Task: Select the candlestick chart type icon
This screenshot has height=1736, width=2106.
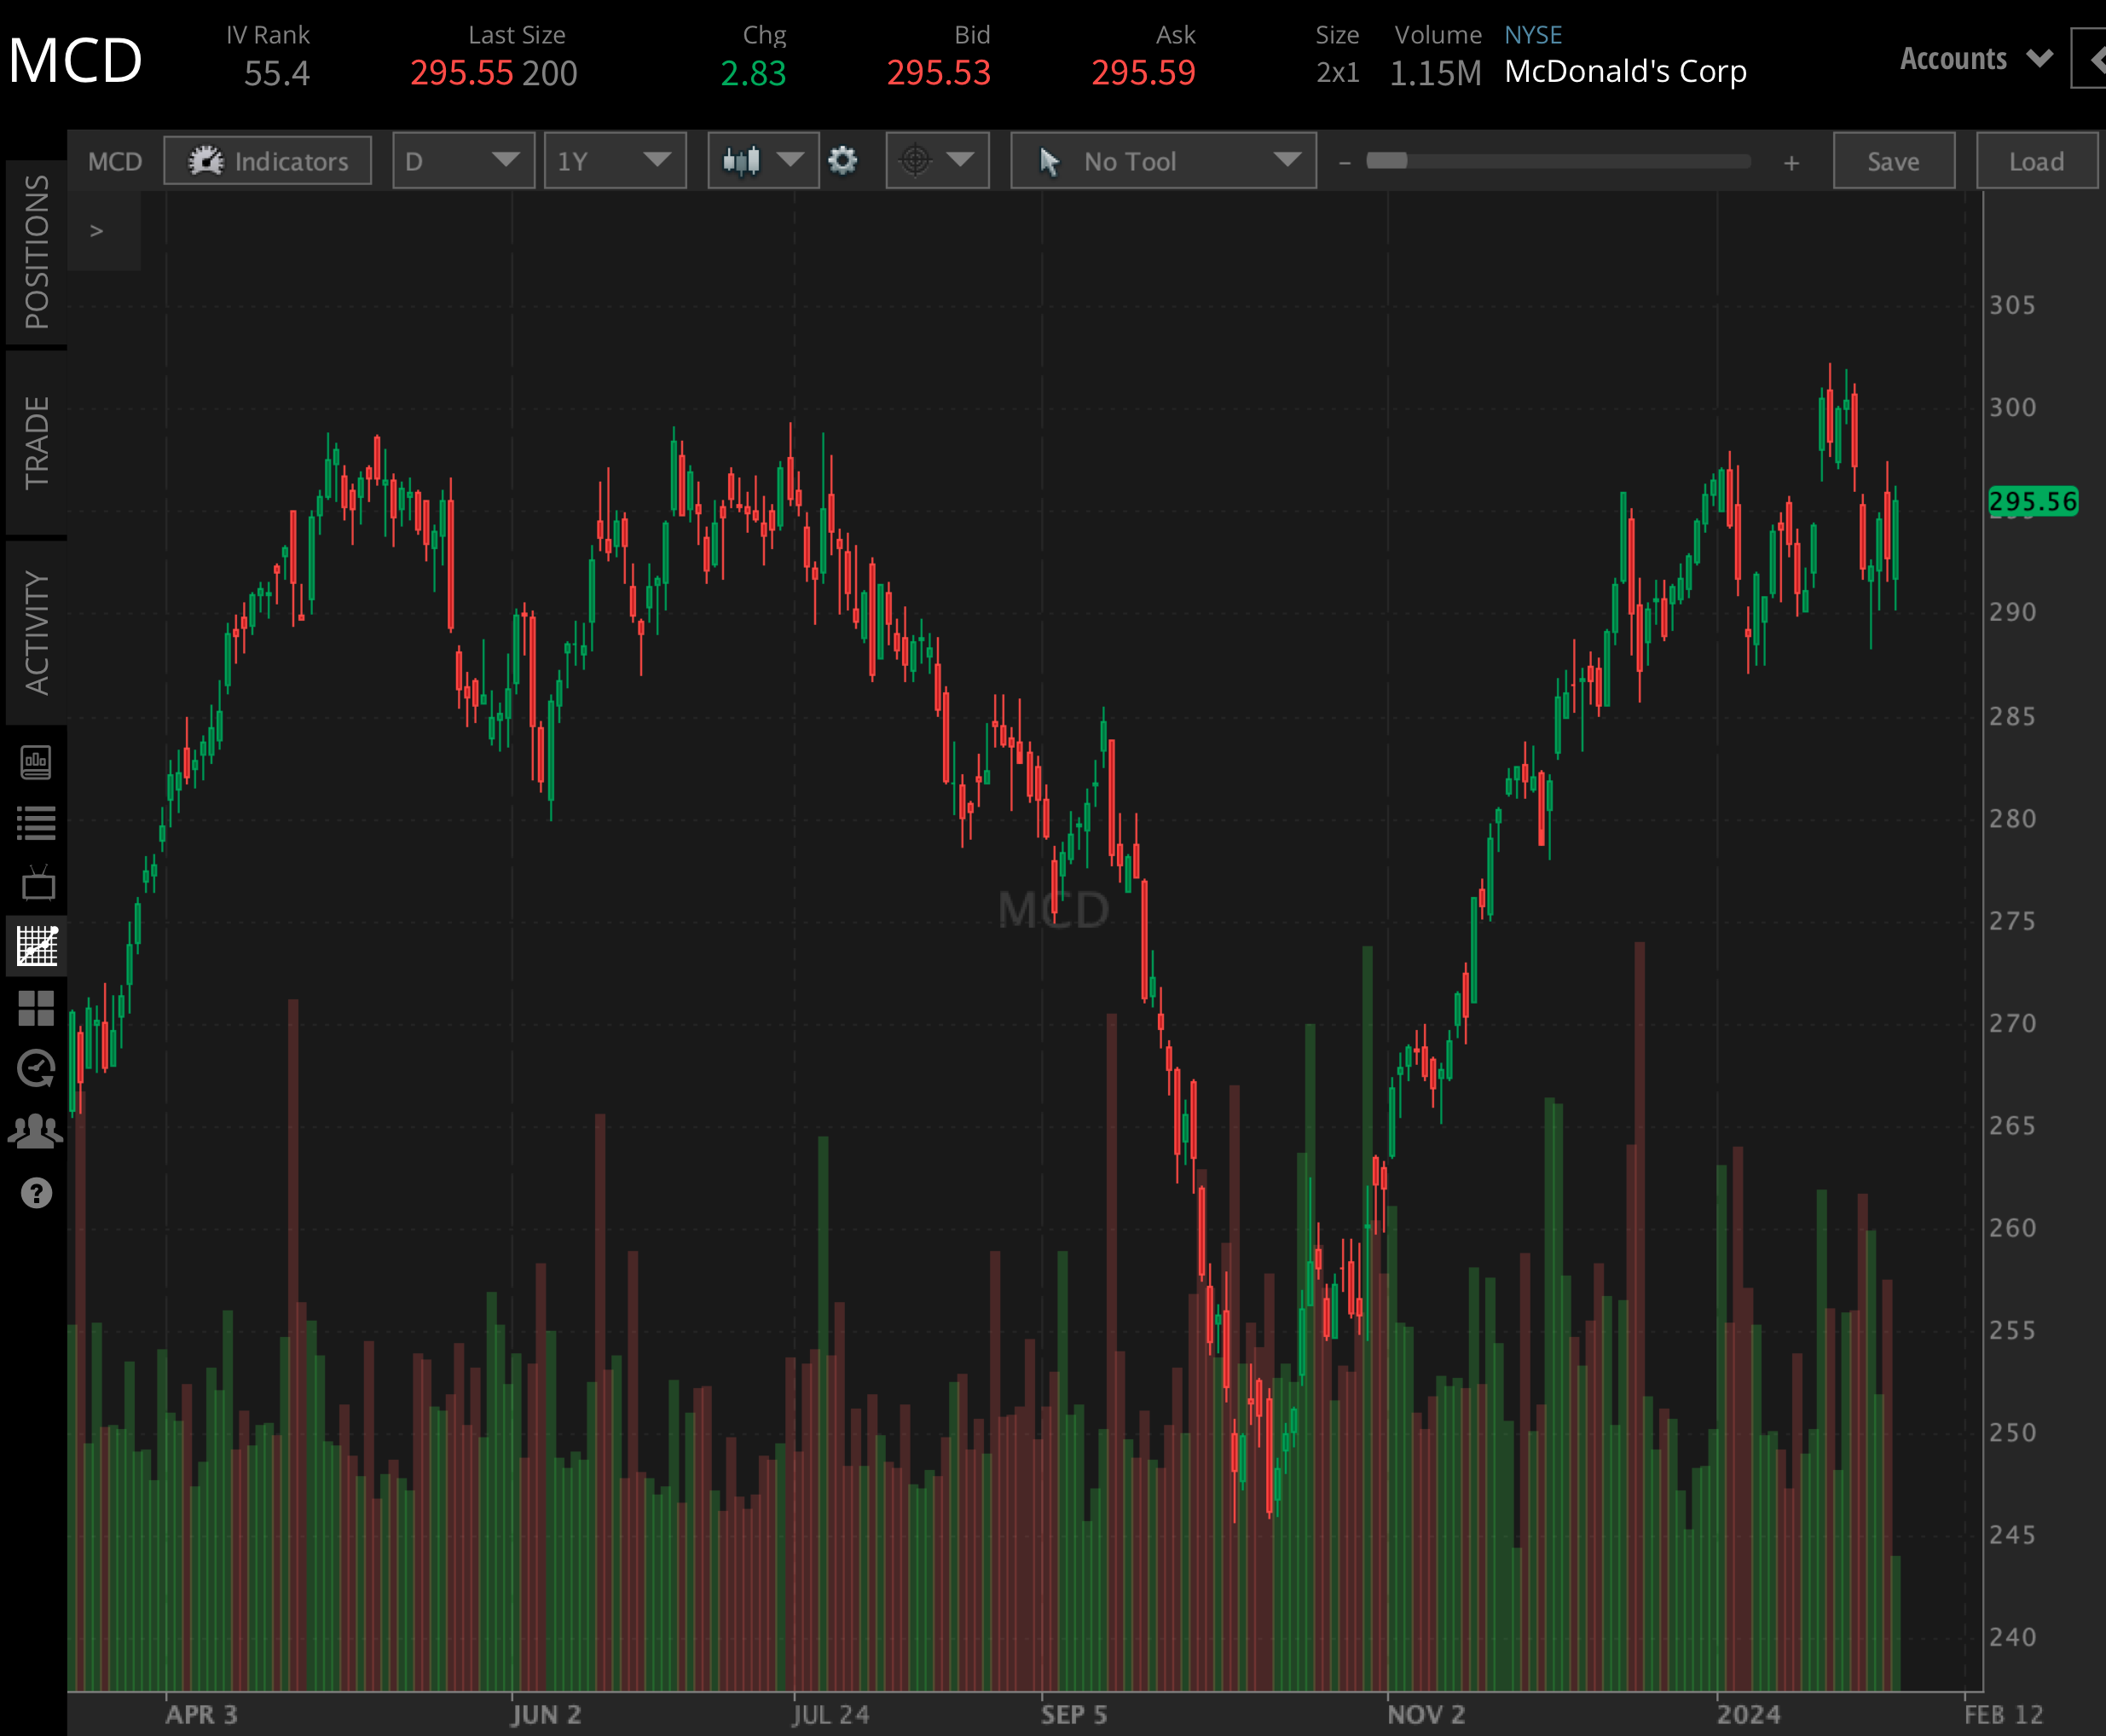Action: (747, 160)
